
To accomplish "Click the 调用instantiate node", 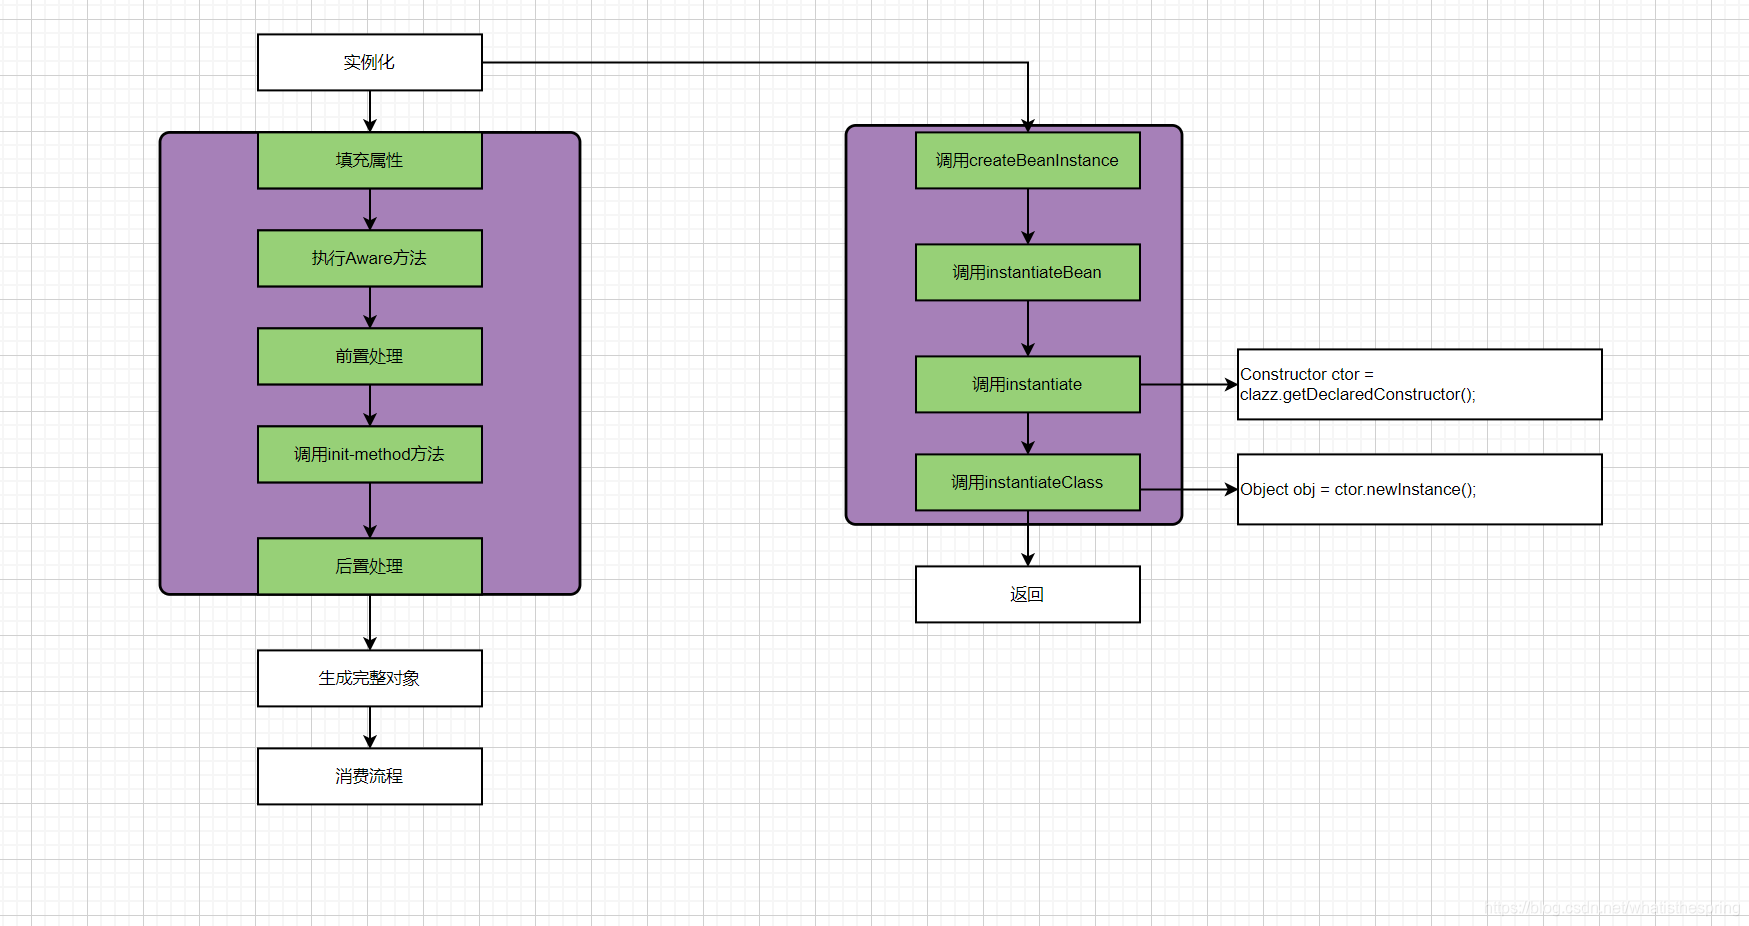I will [1028, 384].
